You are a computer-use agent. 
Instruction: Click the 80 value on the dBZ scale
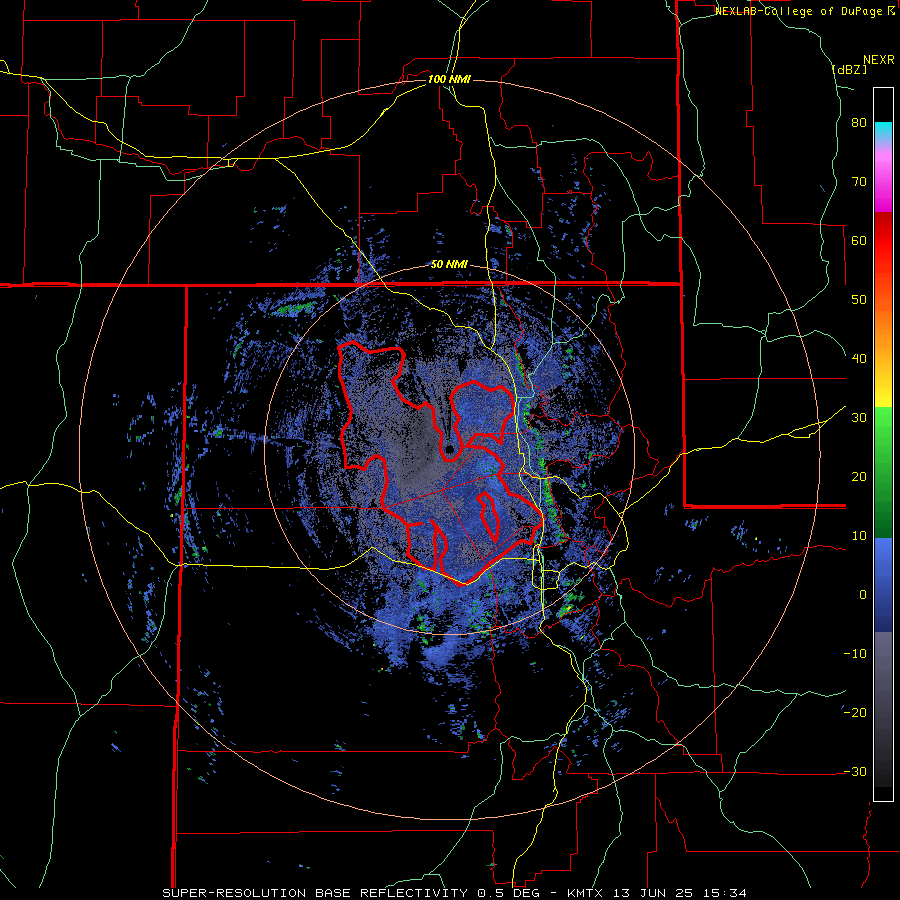click(x=859, y=123)
